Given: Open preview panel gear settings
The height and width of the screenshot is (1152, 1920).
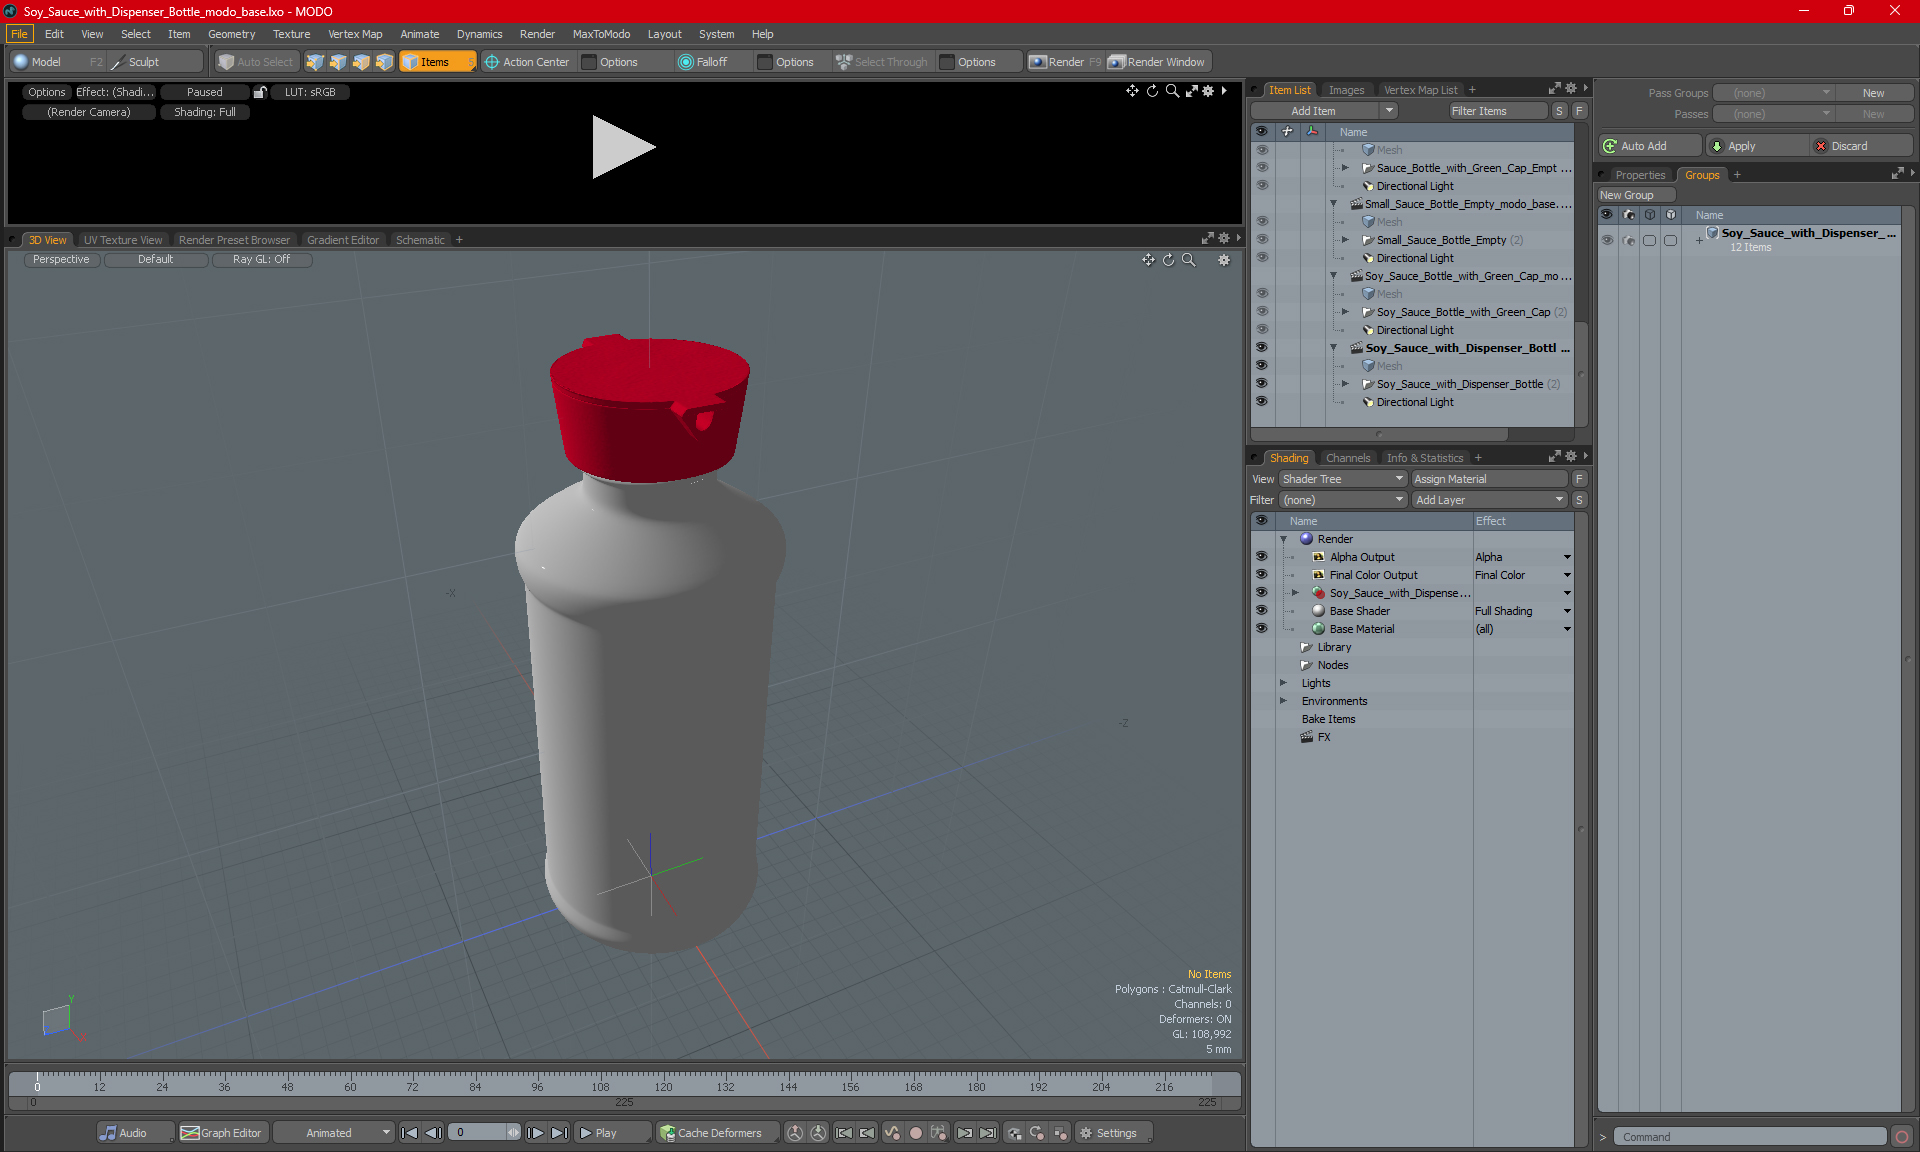Looking at the screenshot, I should click(x=1208, y=91).
